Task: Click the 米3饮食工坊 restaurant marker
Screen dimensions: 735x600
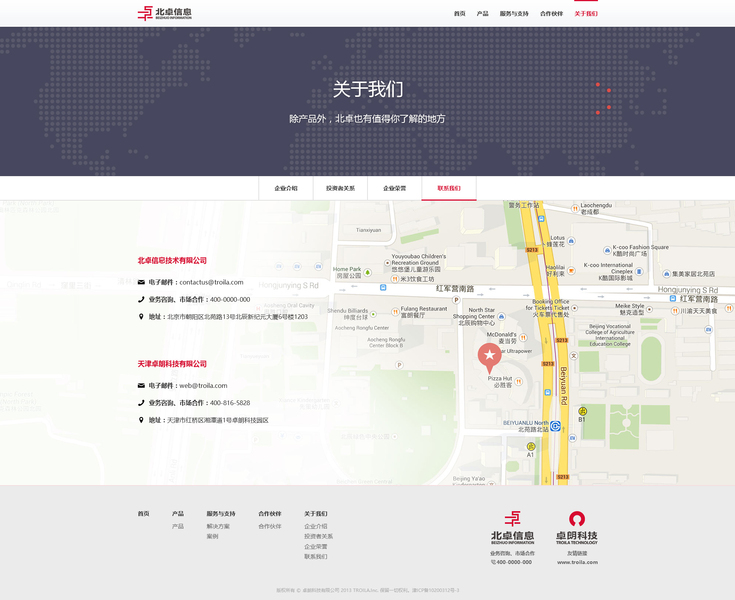Action: [395, 279]
